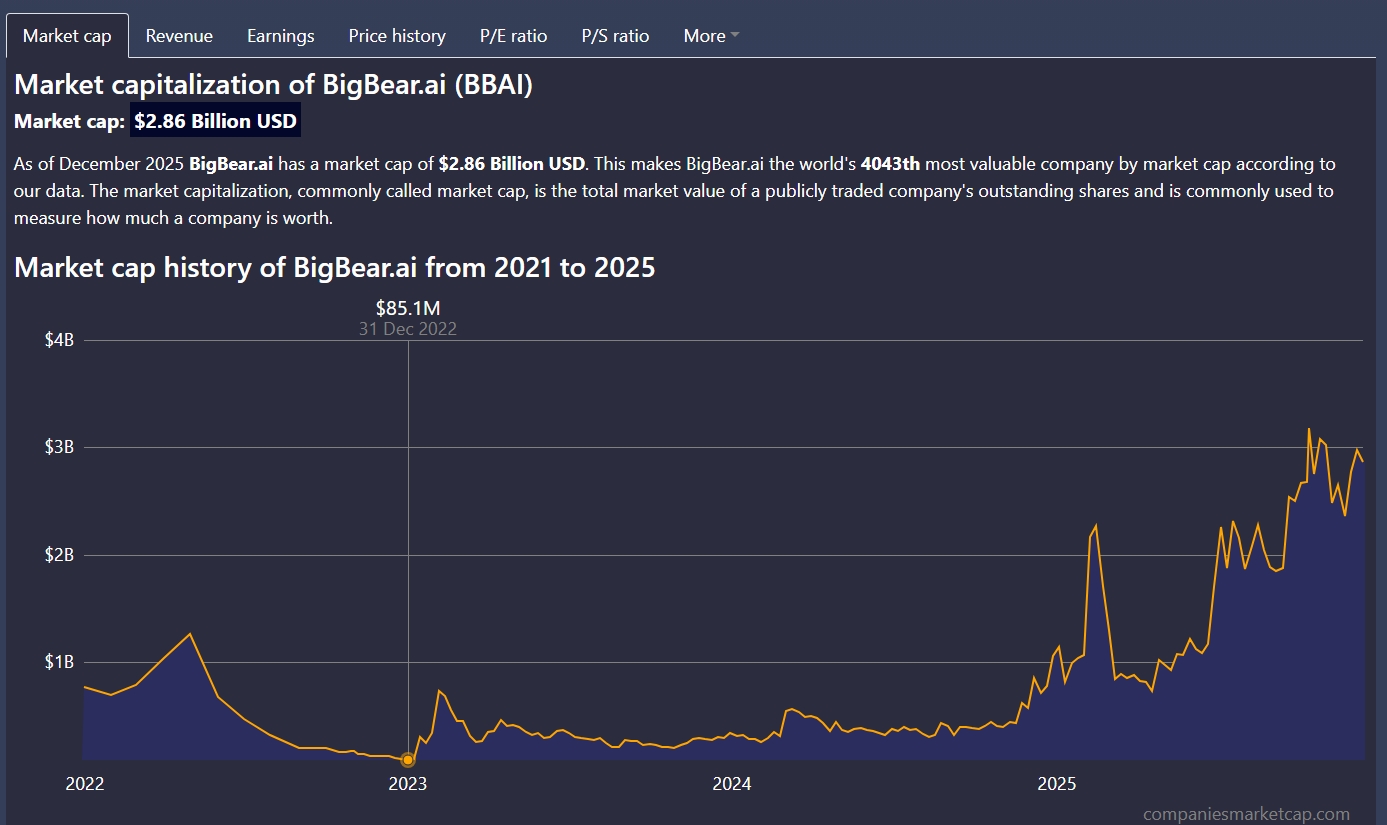1387x825 pixels.
Task: Click the 2024 x-axis label
Action: pyautogui.click(x=732, y=784)
